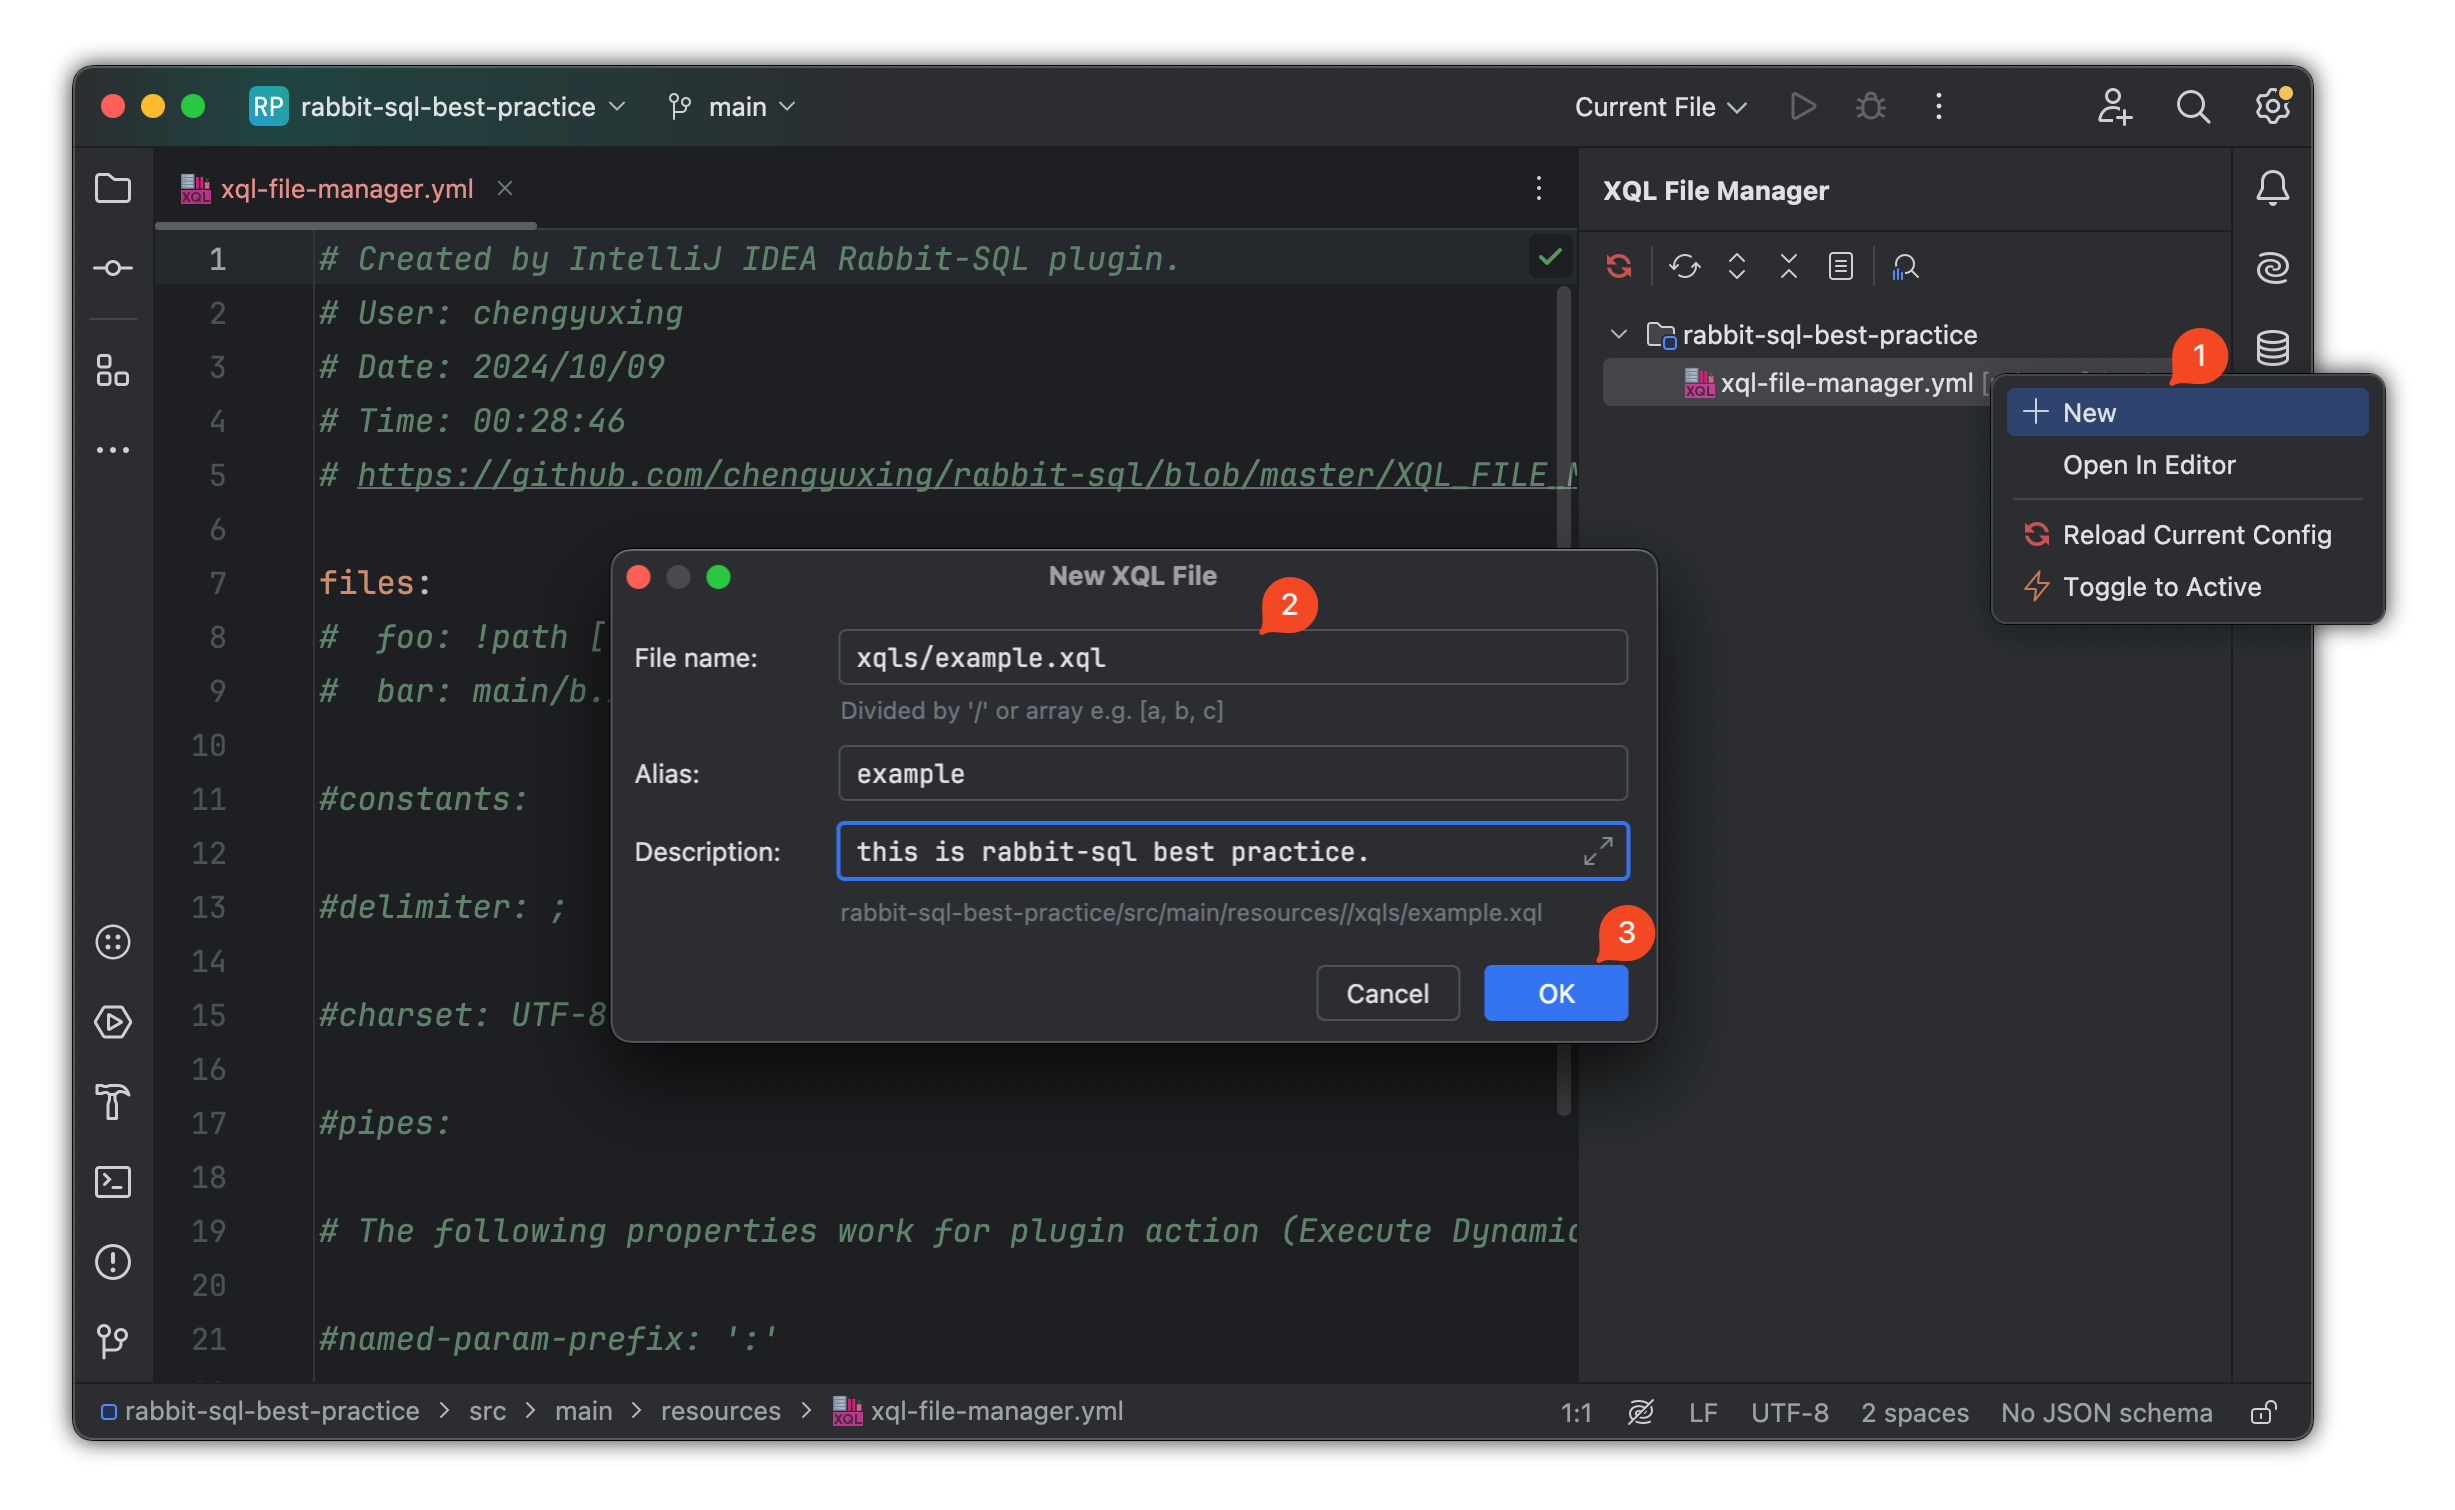Viewport: 2455px width, 1510px height.
Task: Click the search icon in XQL File Manager toolbar
Action: coord(1905,266)
